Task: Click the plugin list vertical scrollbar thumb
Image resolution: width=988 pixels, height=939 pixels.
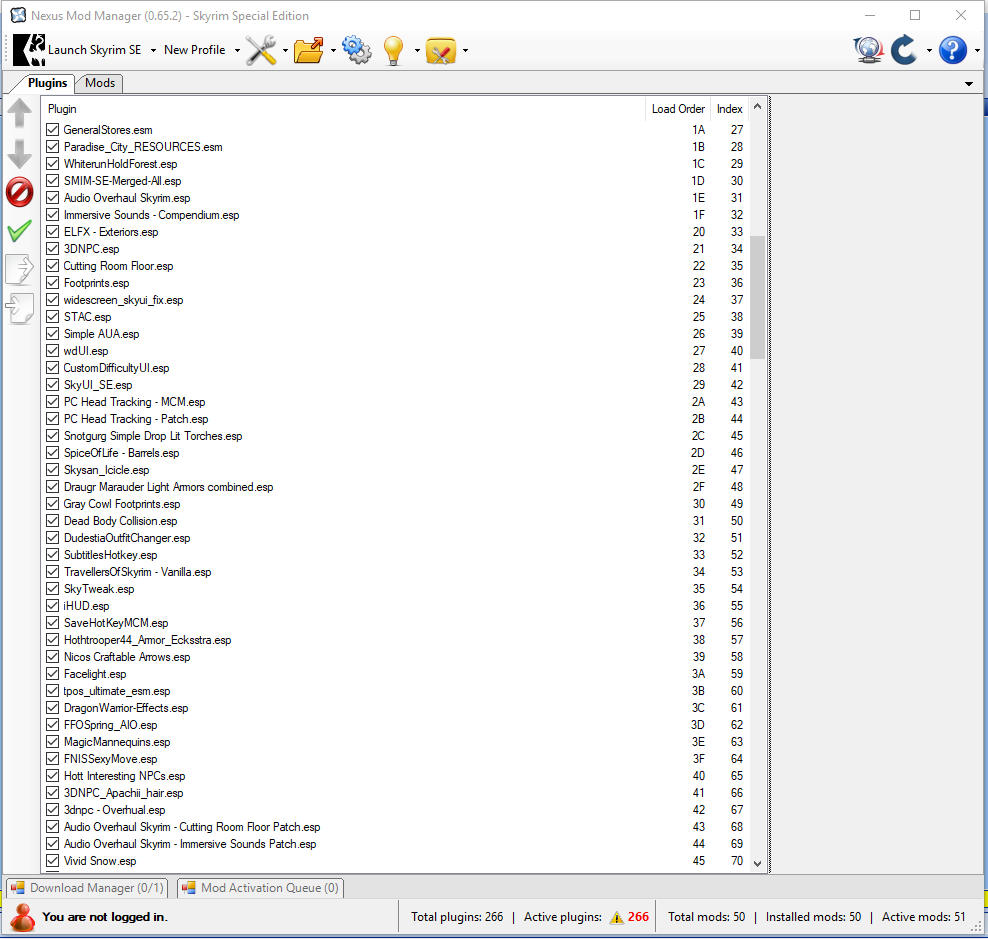Action: [x=757, y=297]
